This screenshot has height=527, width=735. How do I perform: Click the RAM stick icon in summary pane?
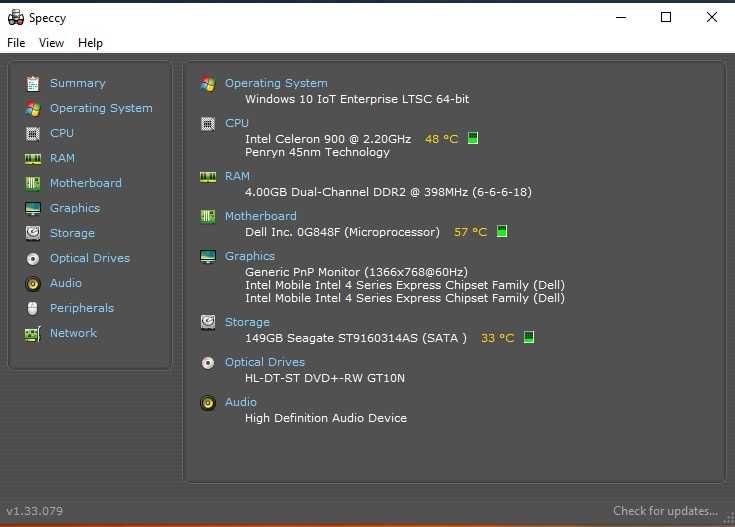(x=208, y=177)
